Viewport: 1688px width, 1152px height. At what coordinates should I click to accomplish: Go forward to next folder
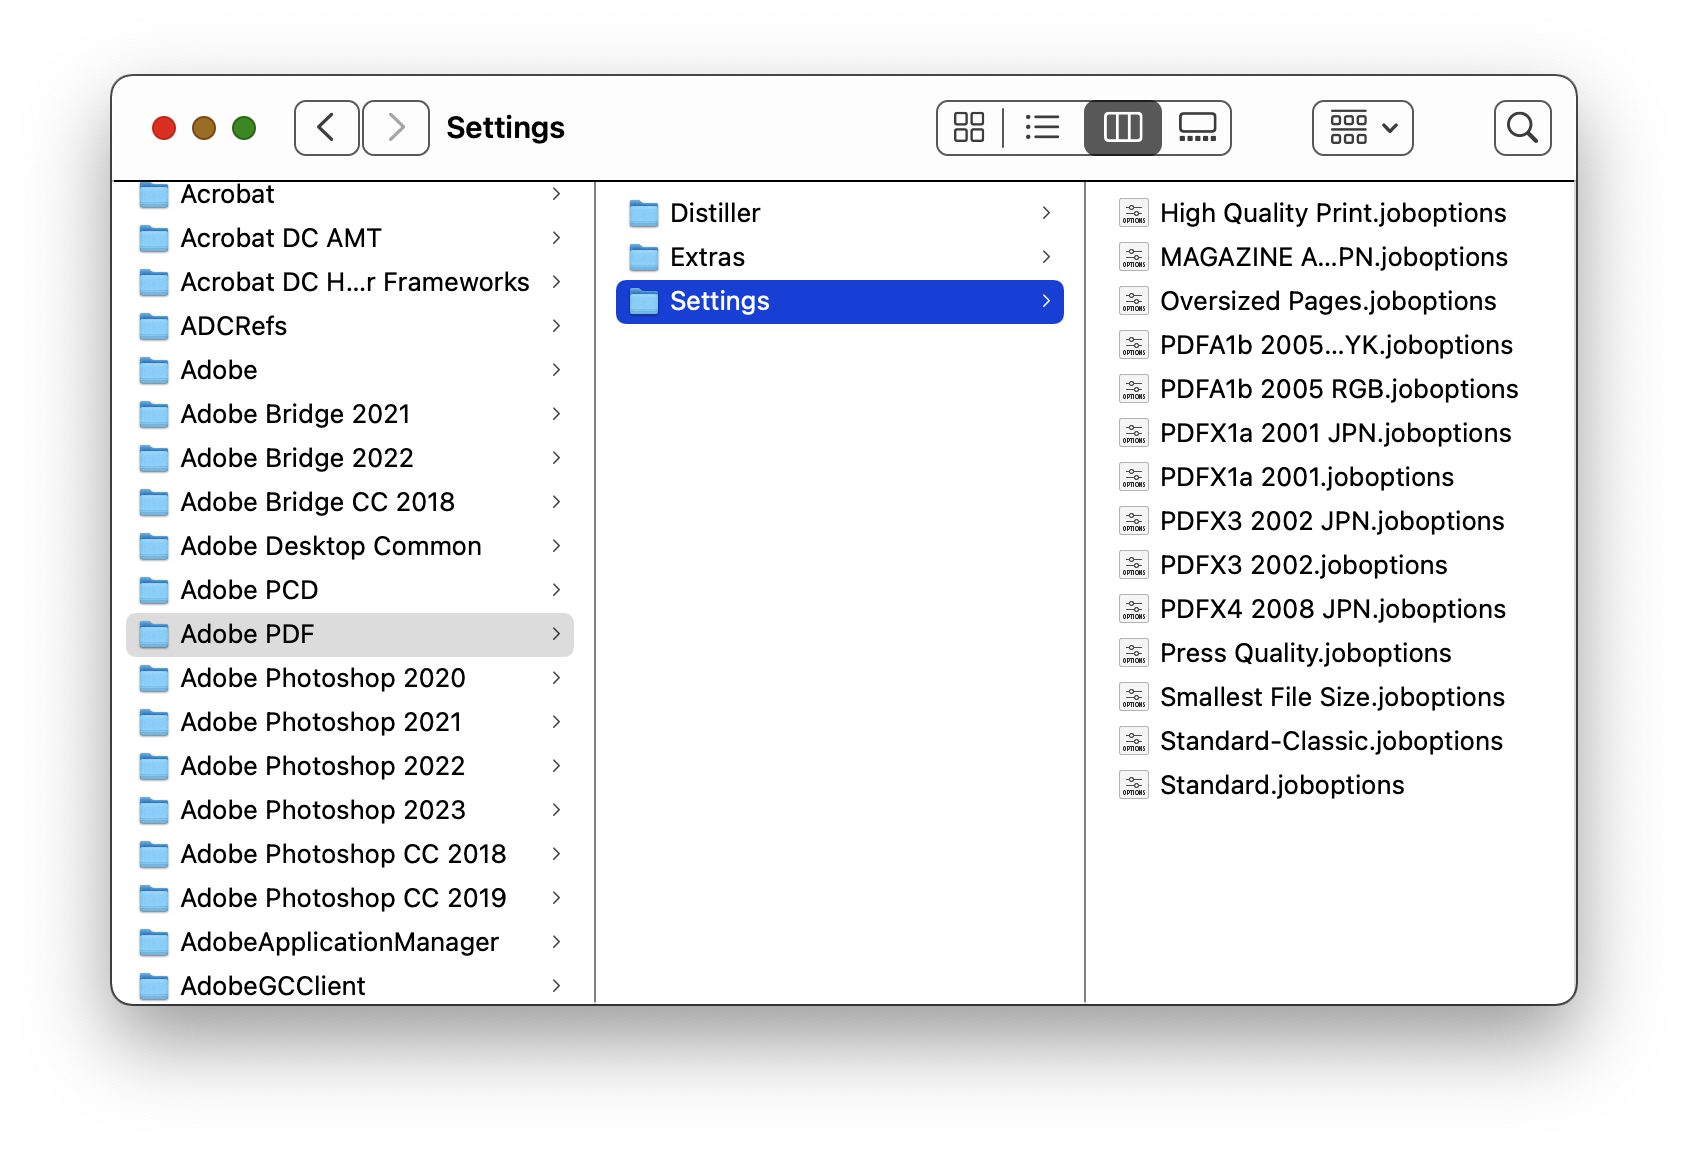click(x=396, y=128)
